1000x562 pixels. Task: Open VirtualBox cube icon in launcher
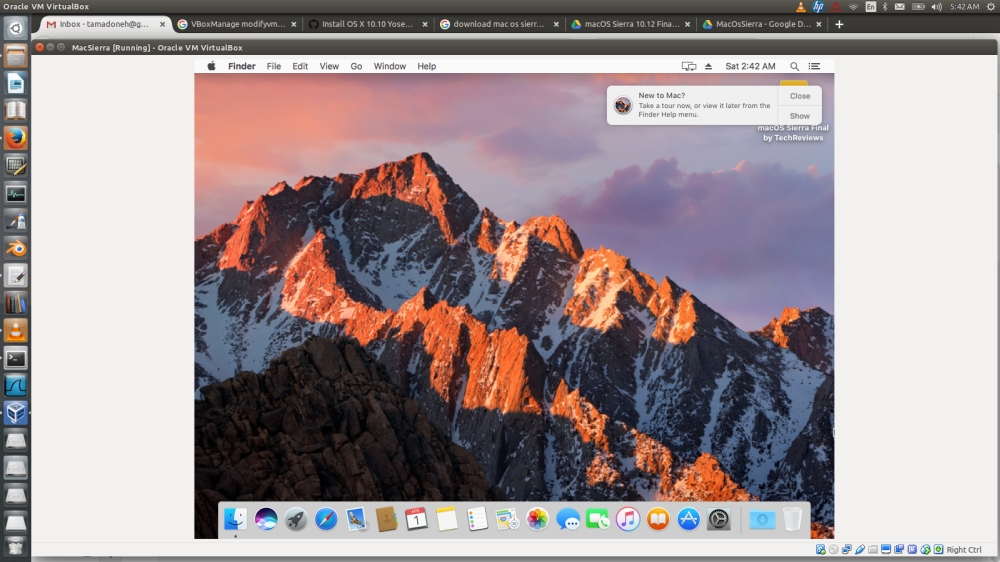point(15,413)
